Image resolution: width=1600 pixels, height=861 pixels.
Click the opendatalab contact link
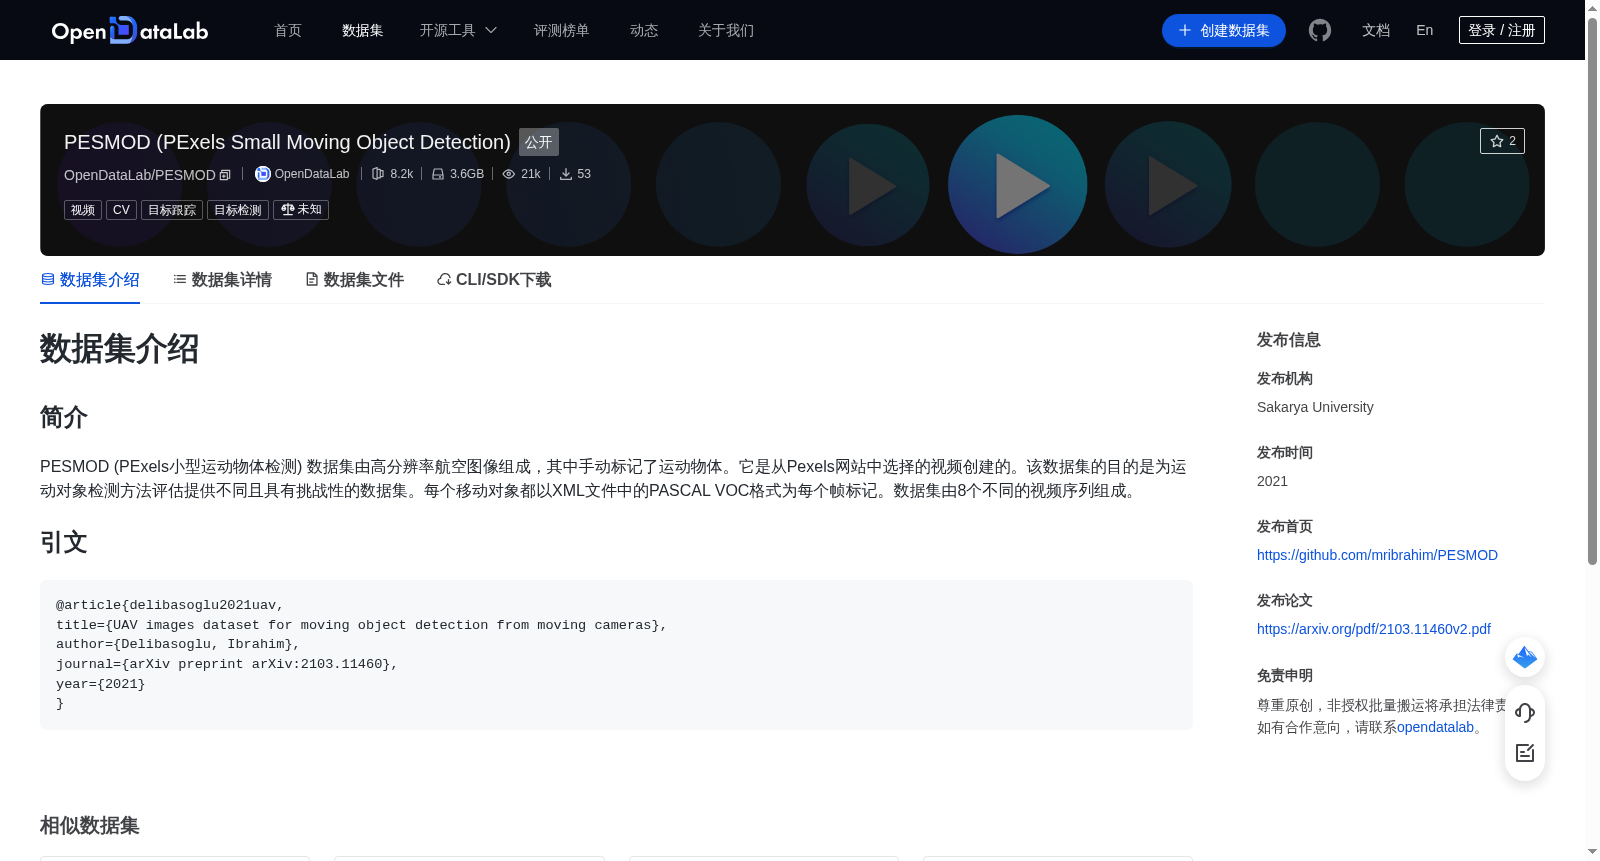coord(1435,727)
